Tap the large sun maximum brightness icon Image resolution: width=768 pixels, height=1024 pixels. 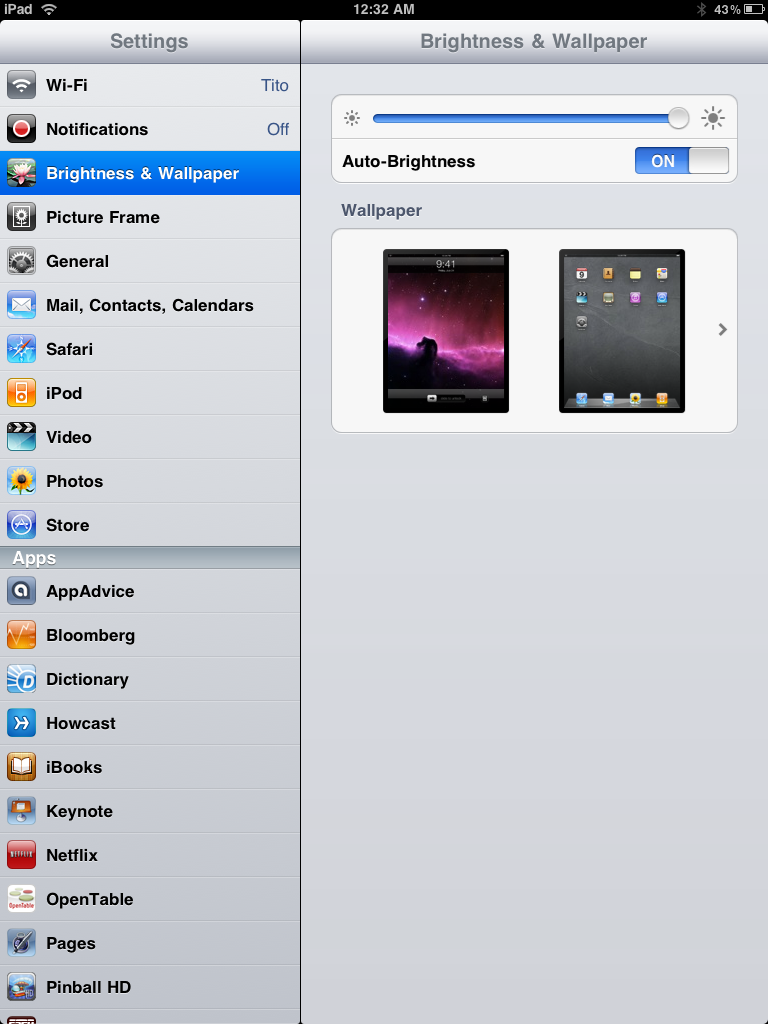click(712, 118)
